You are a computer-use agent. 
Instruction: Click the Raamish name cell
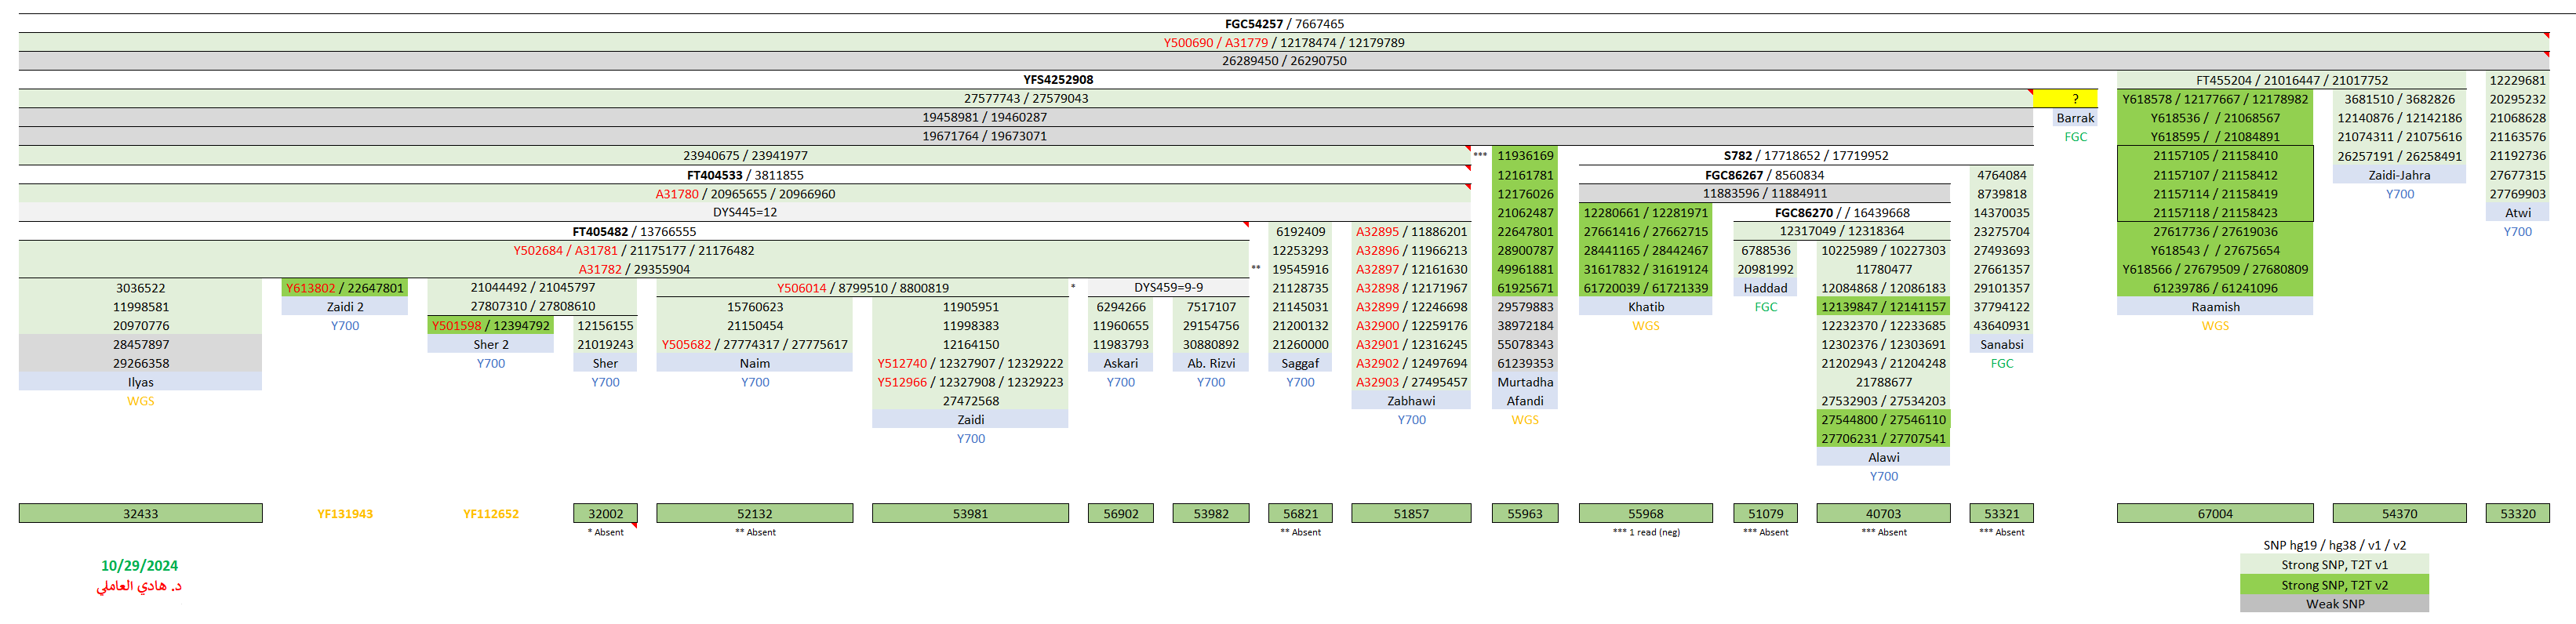tap(2214, 307)
